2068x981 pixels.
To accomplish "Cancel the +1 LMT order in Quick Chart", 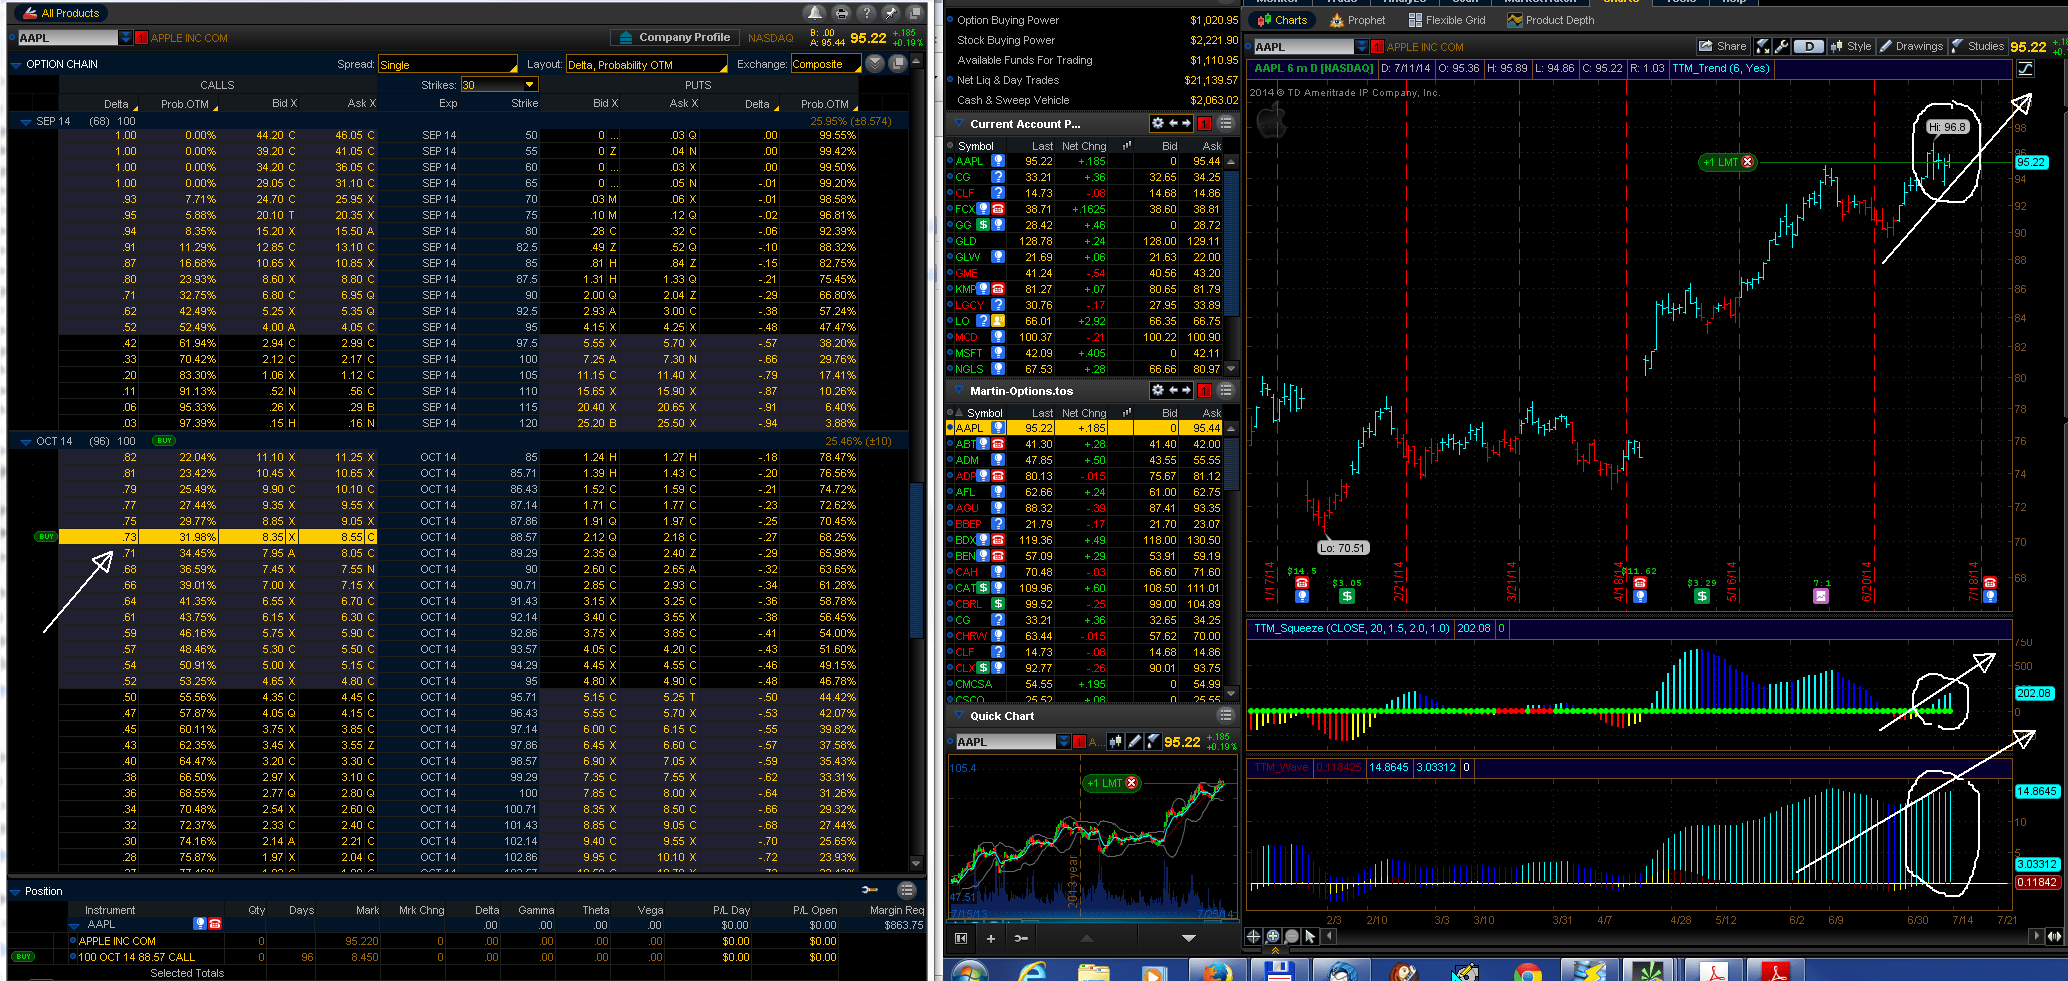I will [x=1132, y=783].
